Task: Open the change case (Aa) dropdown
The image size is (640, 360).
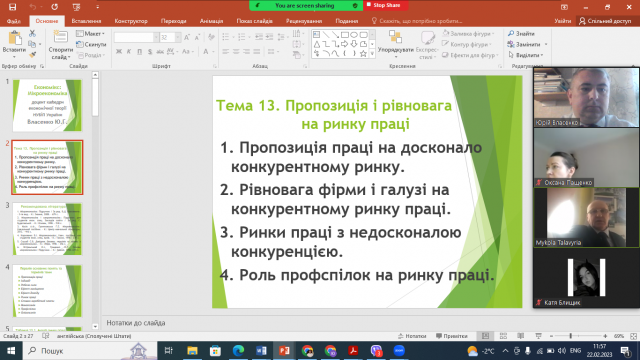Action: [187, 51]
